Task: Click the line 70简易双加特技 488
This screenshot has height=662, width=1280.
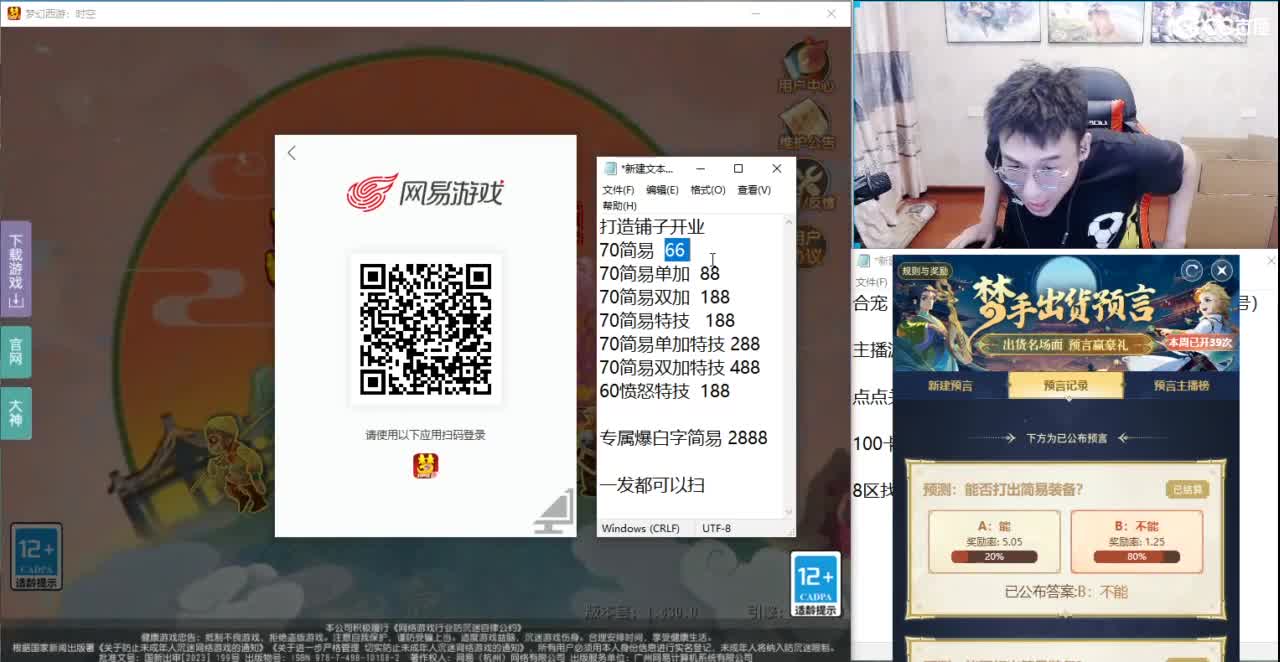Action: [680, 367]
